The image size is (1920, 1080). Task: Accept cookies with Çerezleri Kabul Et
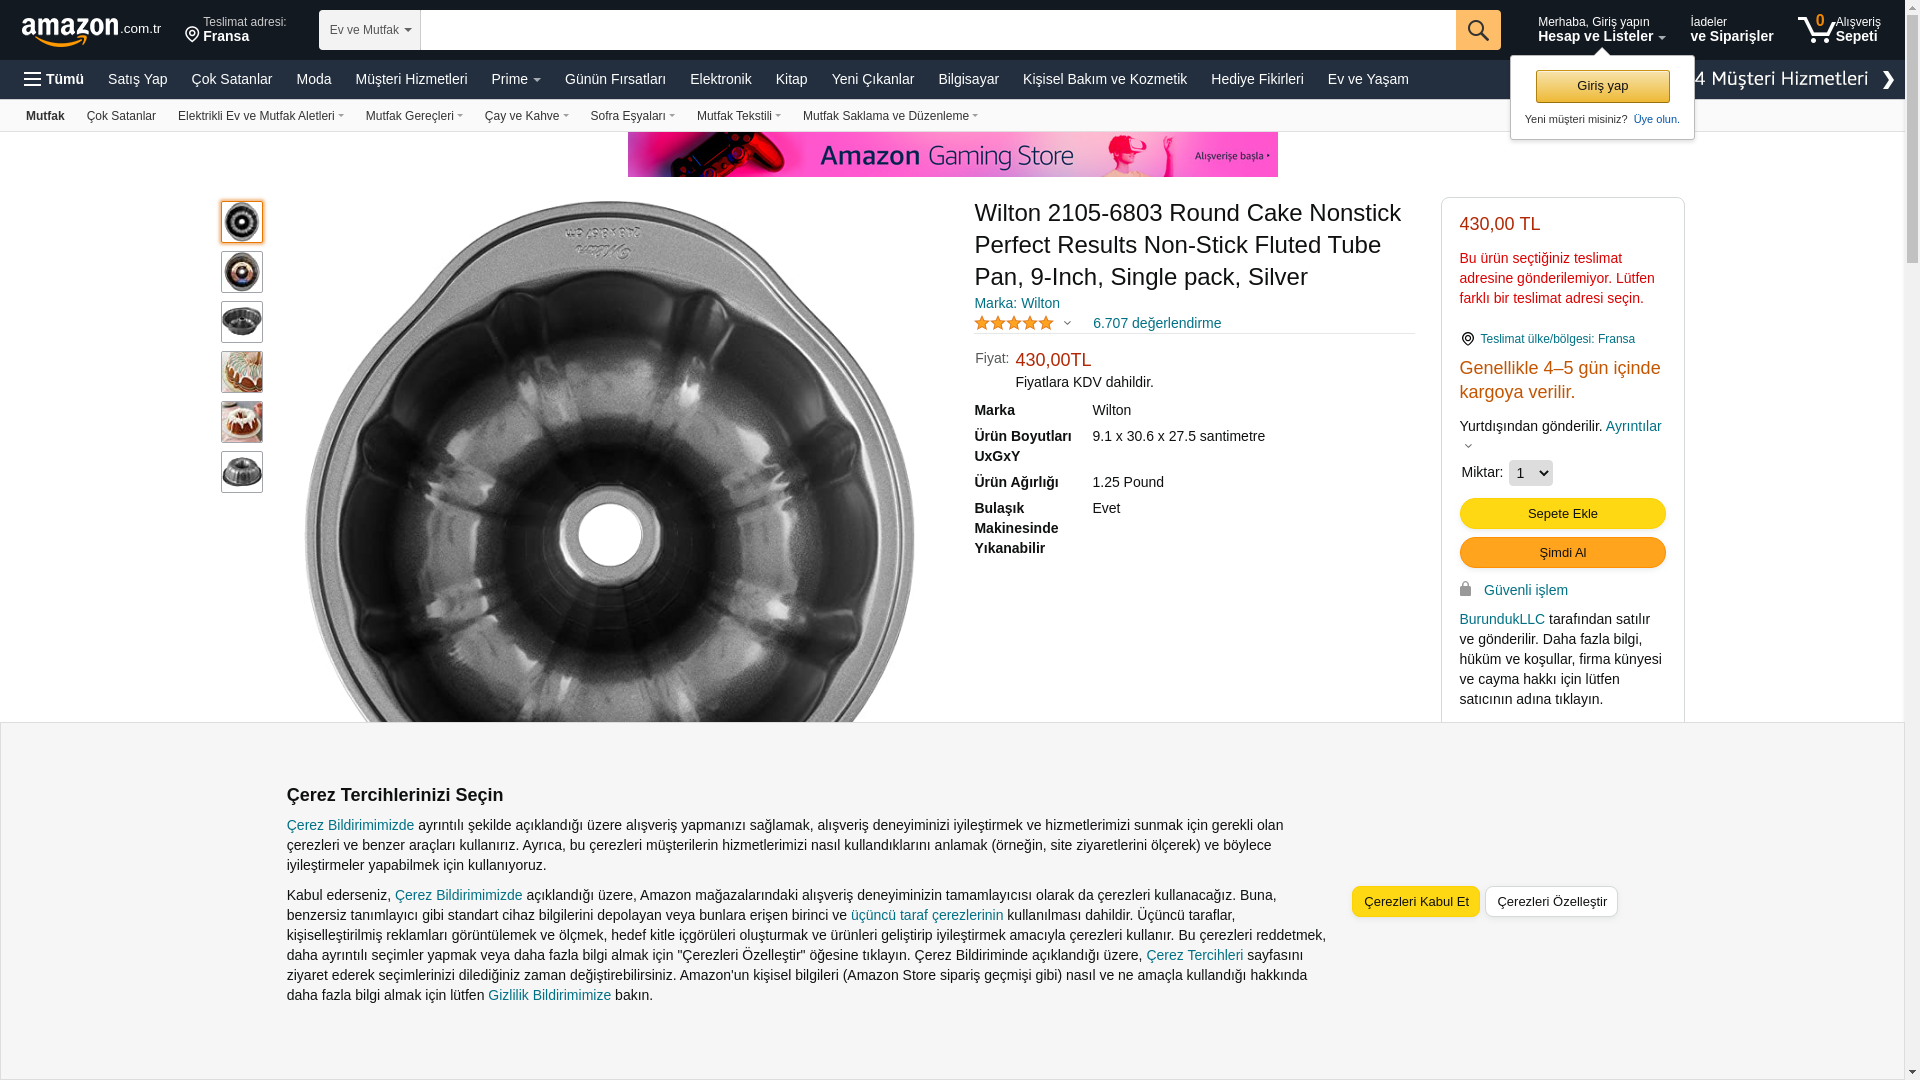(x=1415, y=902)
